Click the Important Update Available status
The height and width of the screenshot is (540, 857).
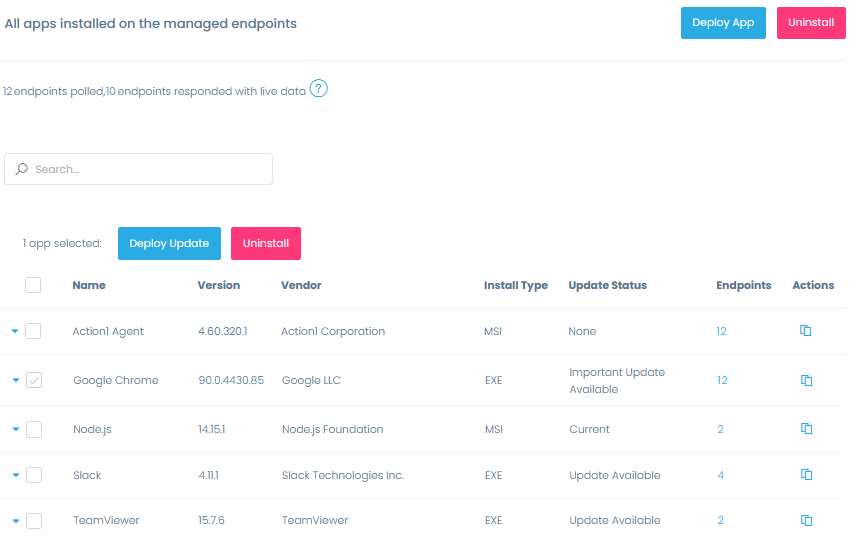[617, 380]
